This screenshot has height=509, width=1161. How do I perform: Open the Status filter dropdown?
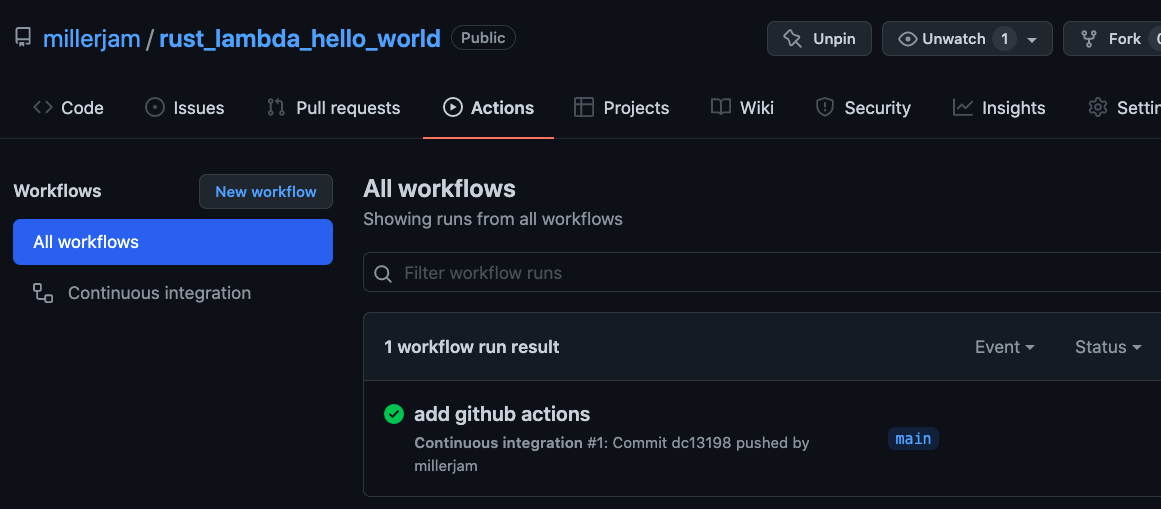(x=1108, y=347)
